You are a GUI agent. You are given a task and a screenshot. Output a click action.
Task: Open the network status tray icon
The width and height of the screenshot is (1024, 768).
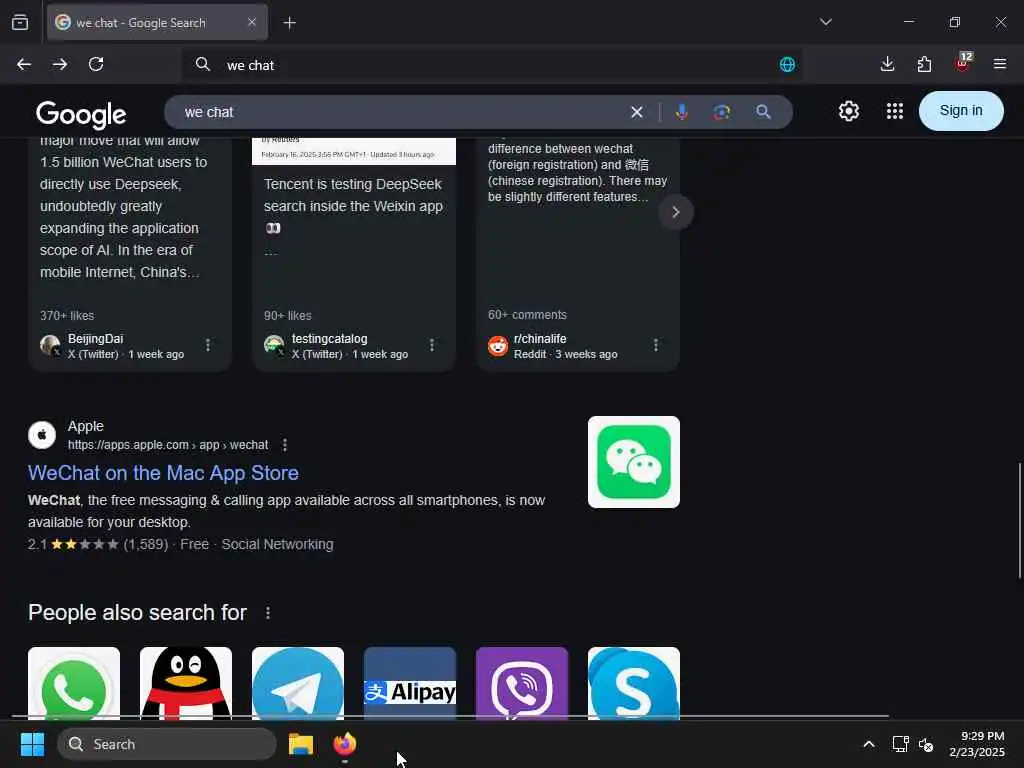point(901,744)
